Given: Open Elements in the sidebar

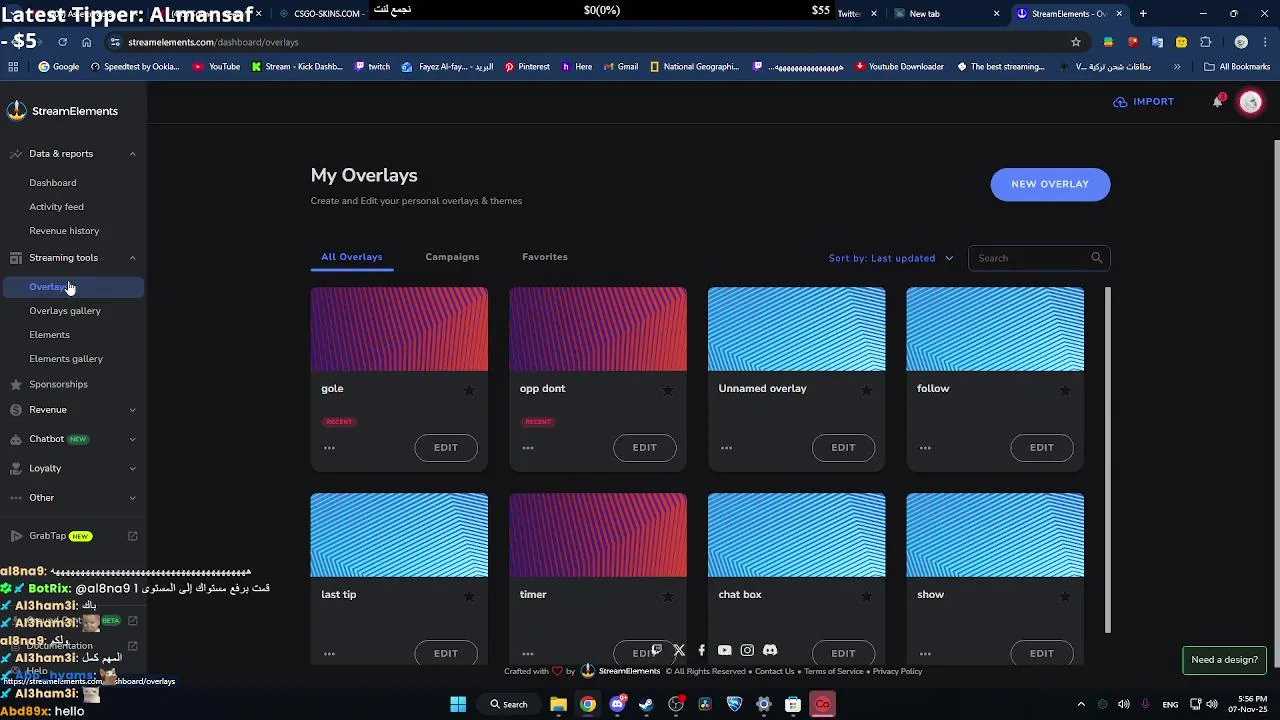Looking at the screenshot, I should pyautogui.click(x=49, y=335).
